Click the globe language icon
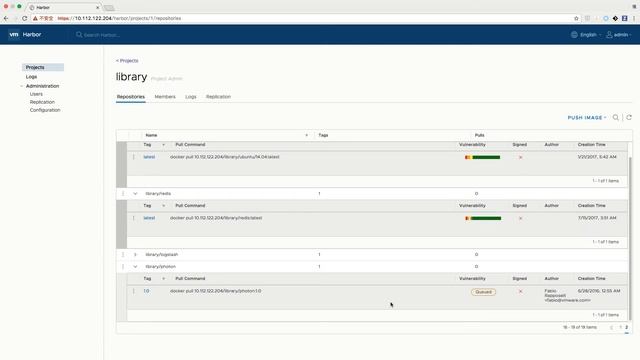 pos(574,35)
